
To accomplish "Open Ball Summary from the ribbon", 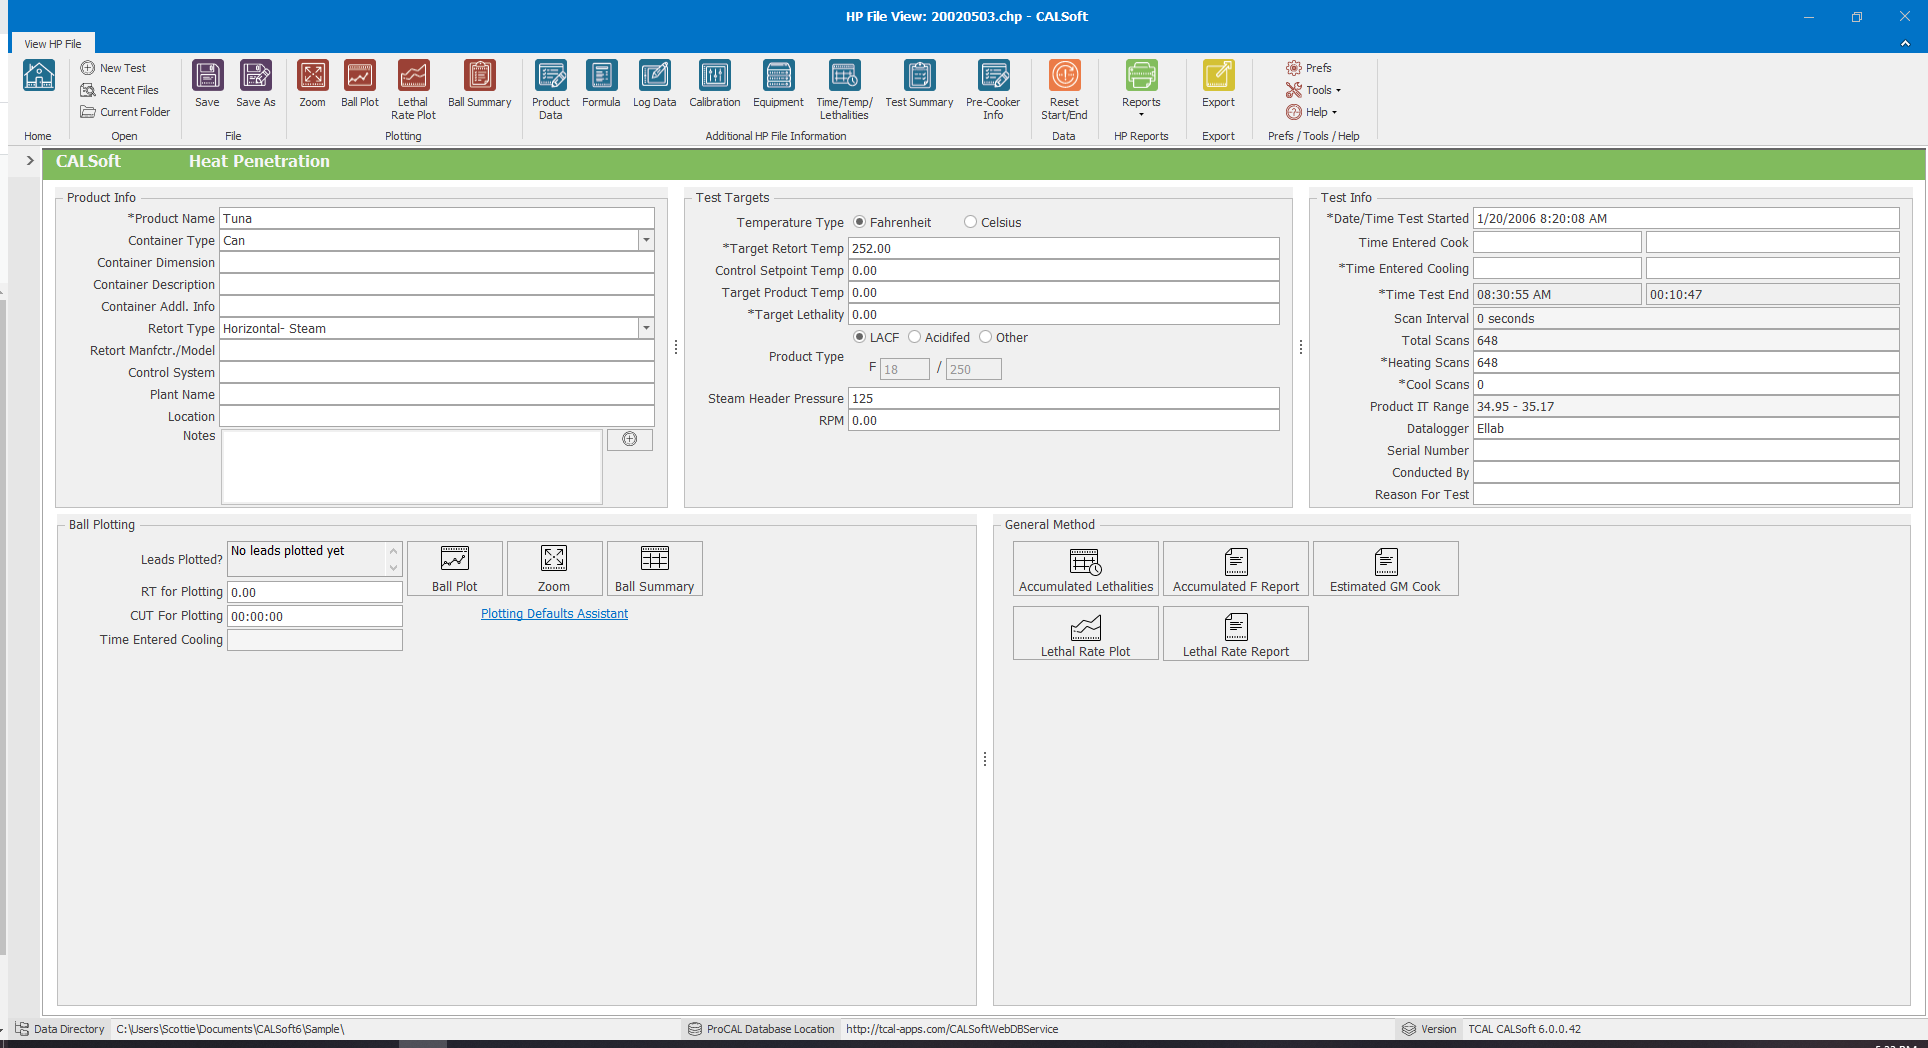I will [479, 84].
